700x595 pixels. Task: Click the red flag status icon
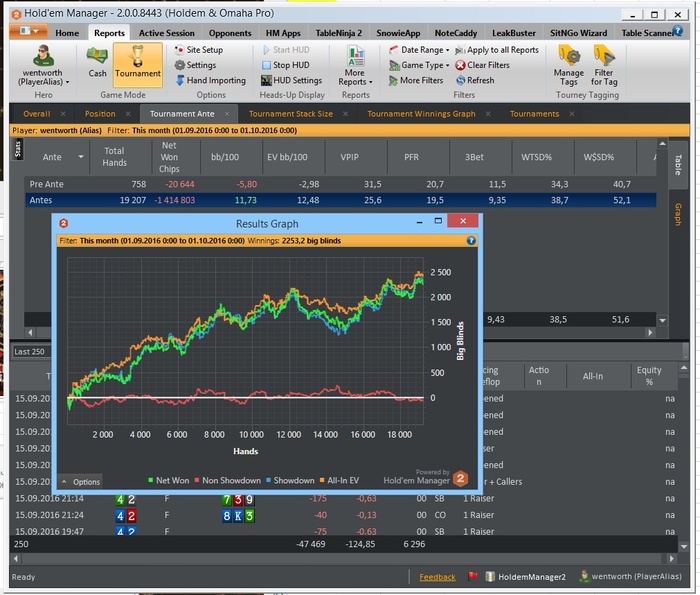tap(472, 576)
